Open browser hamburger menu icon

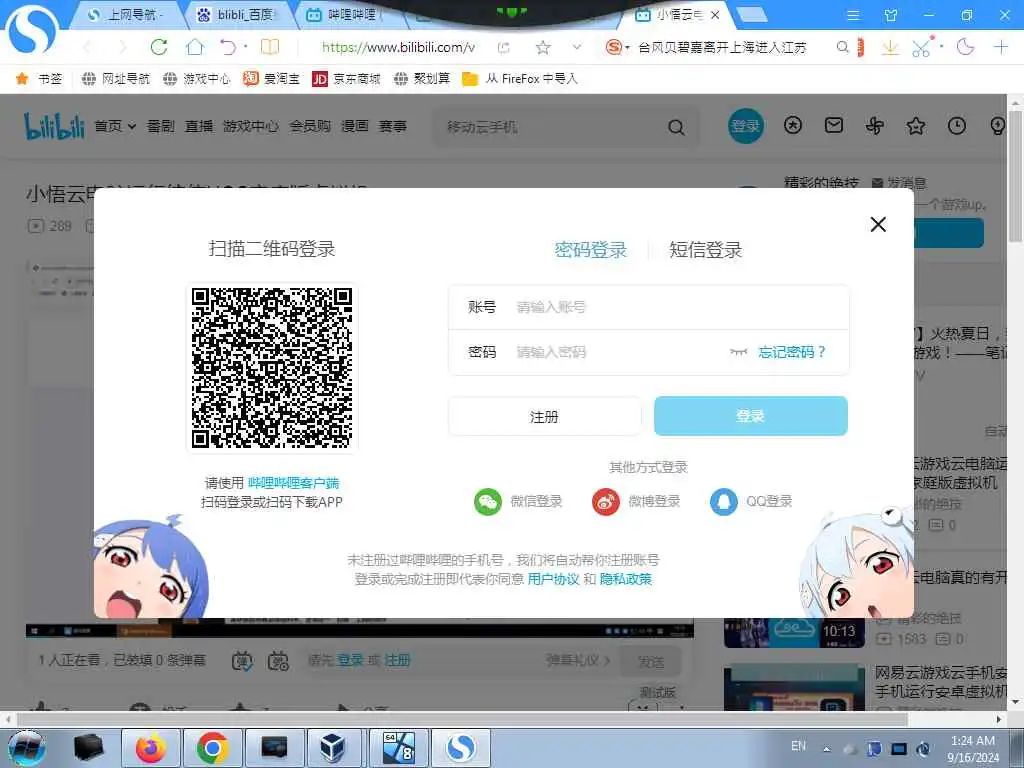click(x=853, y=14)
